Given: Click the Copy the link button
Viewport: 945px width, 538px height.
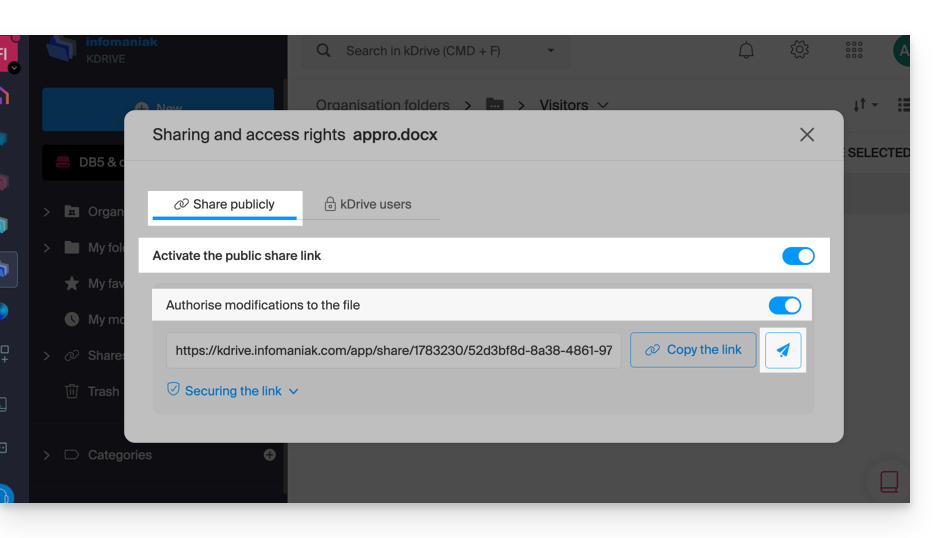Looking at the screenshot, I should 693,350.
